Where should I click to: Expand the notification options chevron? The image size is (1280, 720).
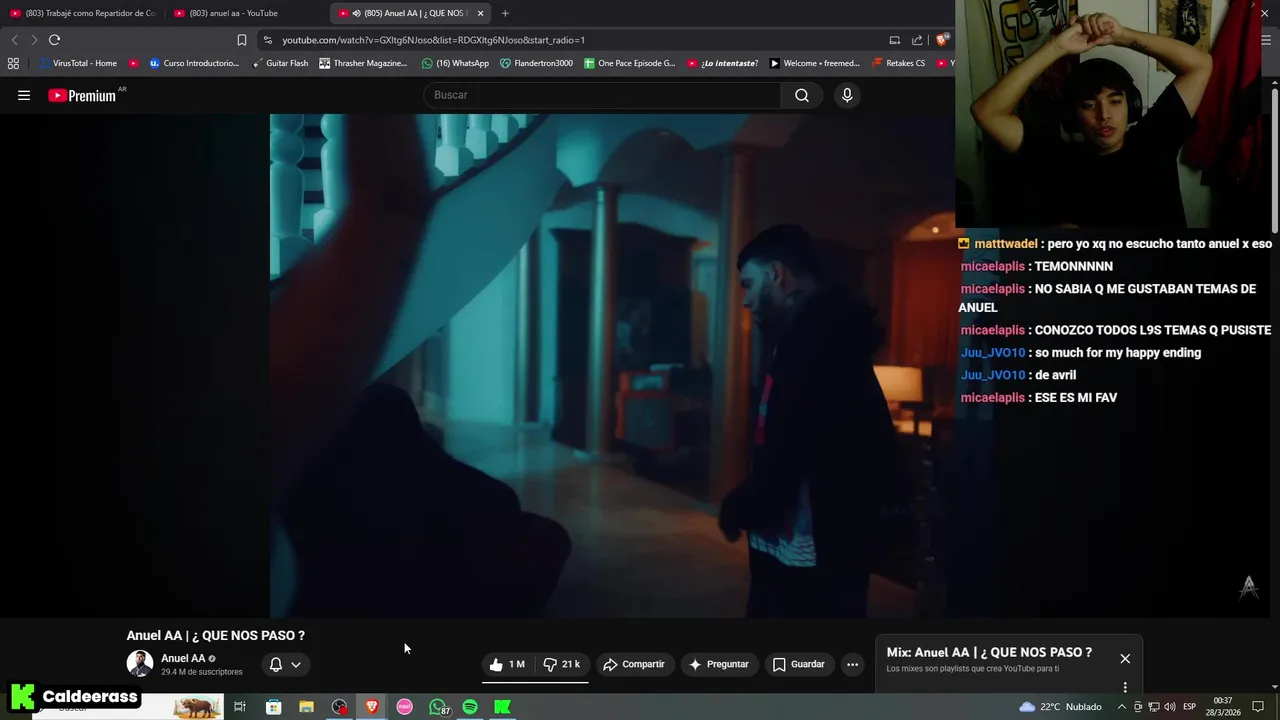296,664
